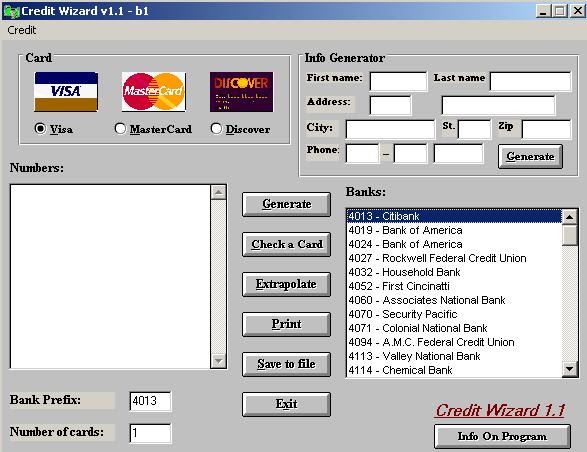Select the MasterCard radio button
The image size is (587, 452).
pyautogui.click(x=120, y=129)
